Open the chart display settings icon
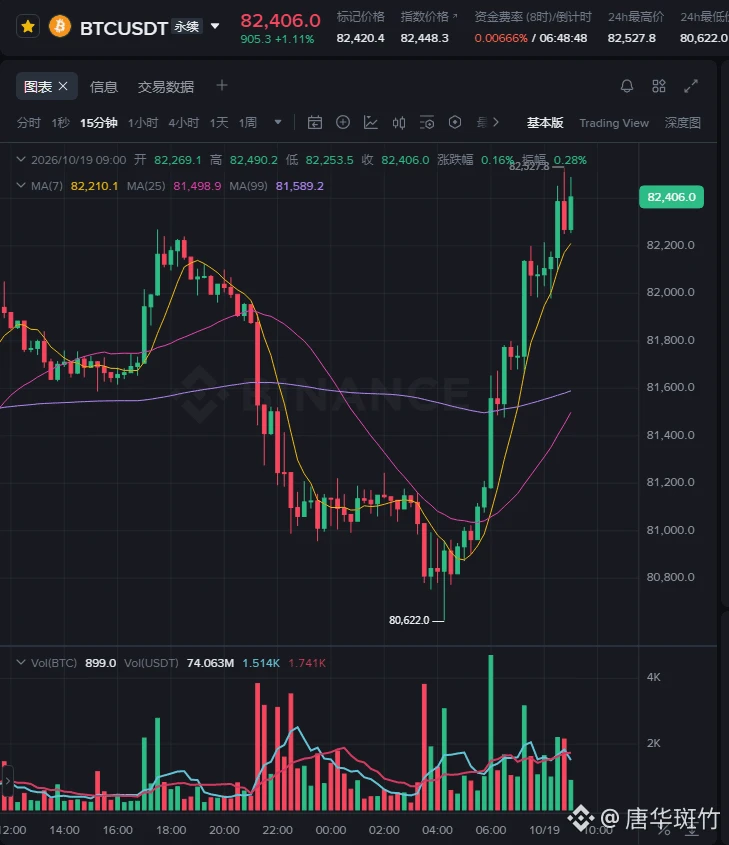The image size is (729, 845). 427,123
